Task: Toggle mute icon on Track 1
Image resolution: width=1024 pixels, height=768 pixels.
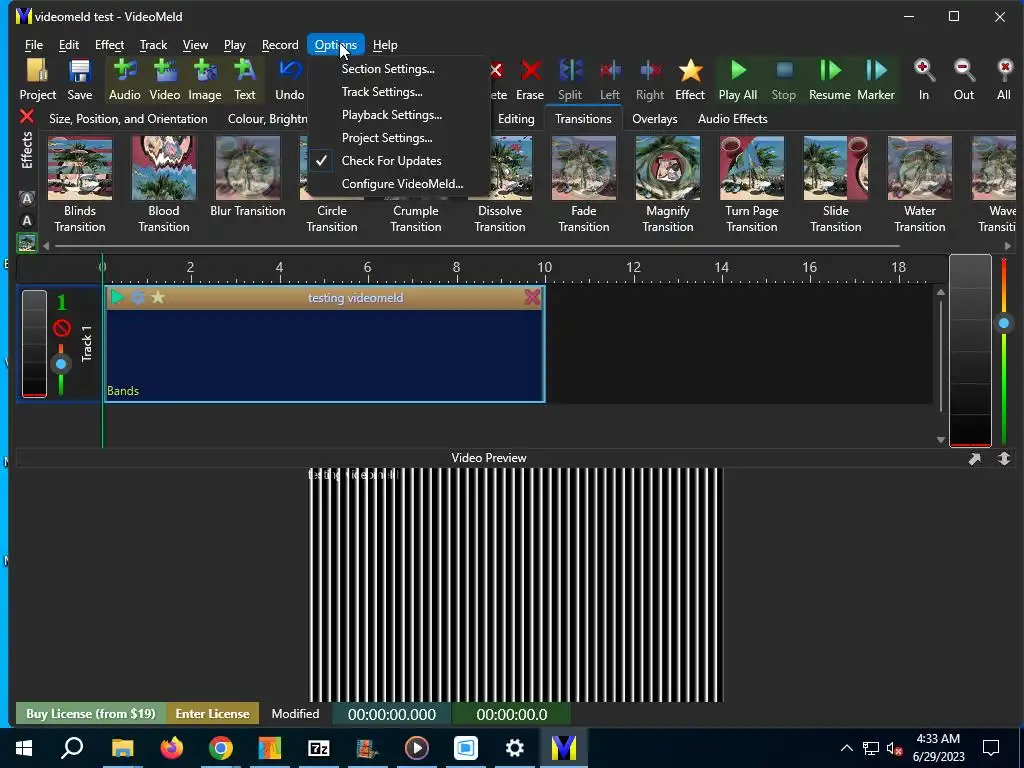Action: 61,327
